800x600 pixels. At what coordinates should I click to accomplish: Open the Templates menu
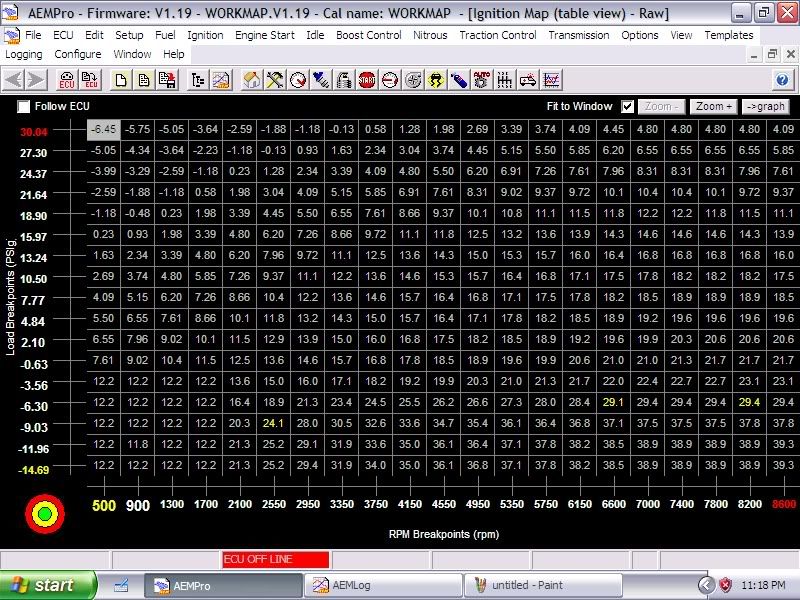tap(729, 35)
